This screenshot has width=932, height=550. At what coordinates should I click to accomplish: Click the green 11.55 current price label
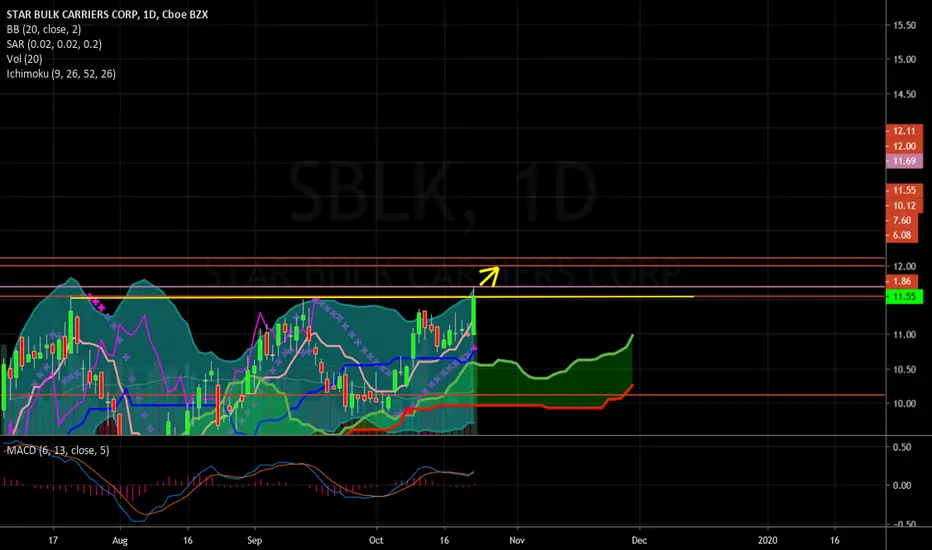coord(904,296)
